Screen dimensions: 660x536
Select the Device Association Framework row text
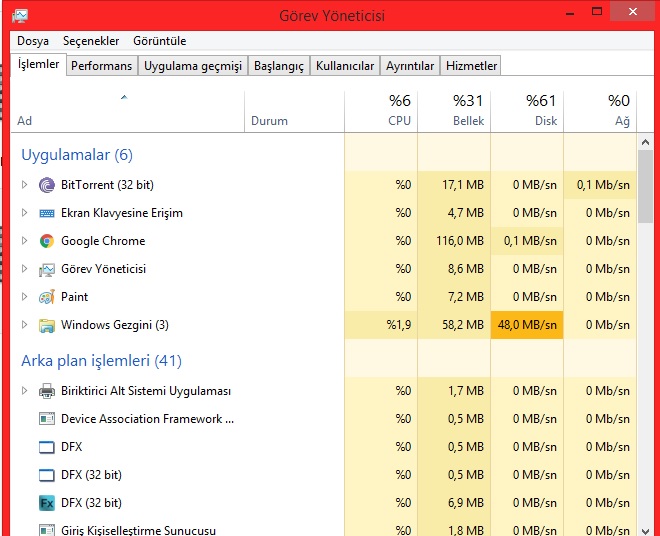click(147, 419)
